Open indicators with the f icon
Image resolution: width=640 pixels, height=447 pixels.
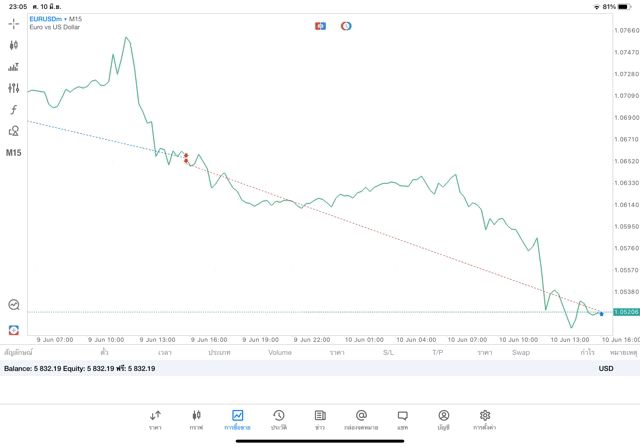click(x=13, y=109)
